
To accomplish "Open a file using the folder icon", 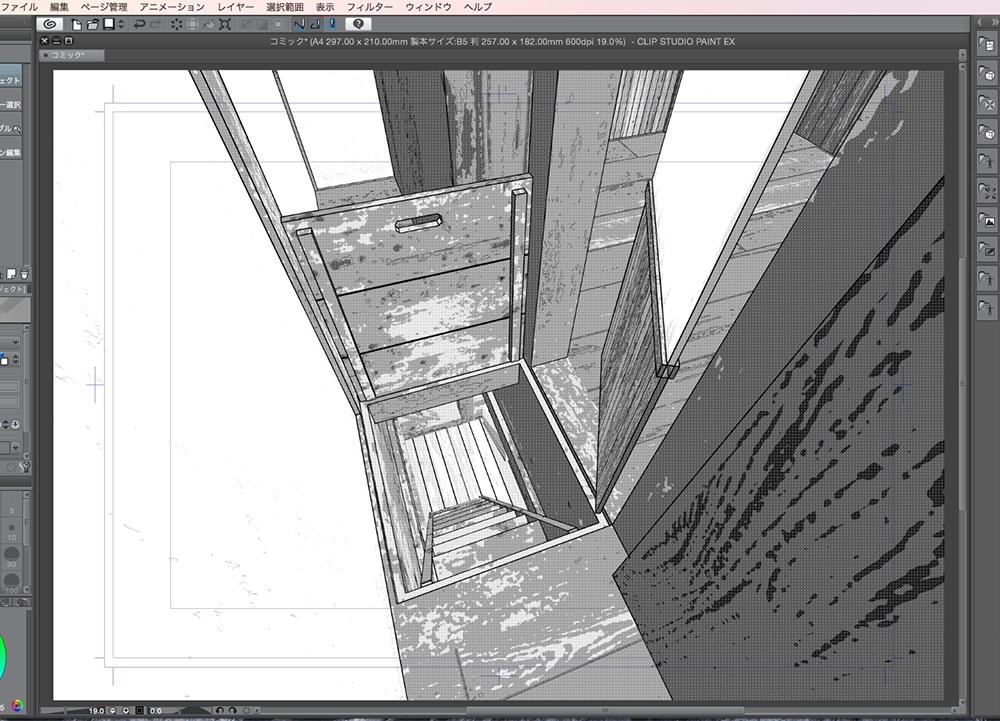I will (92, 25).
